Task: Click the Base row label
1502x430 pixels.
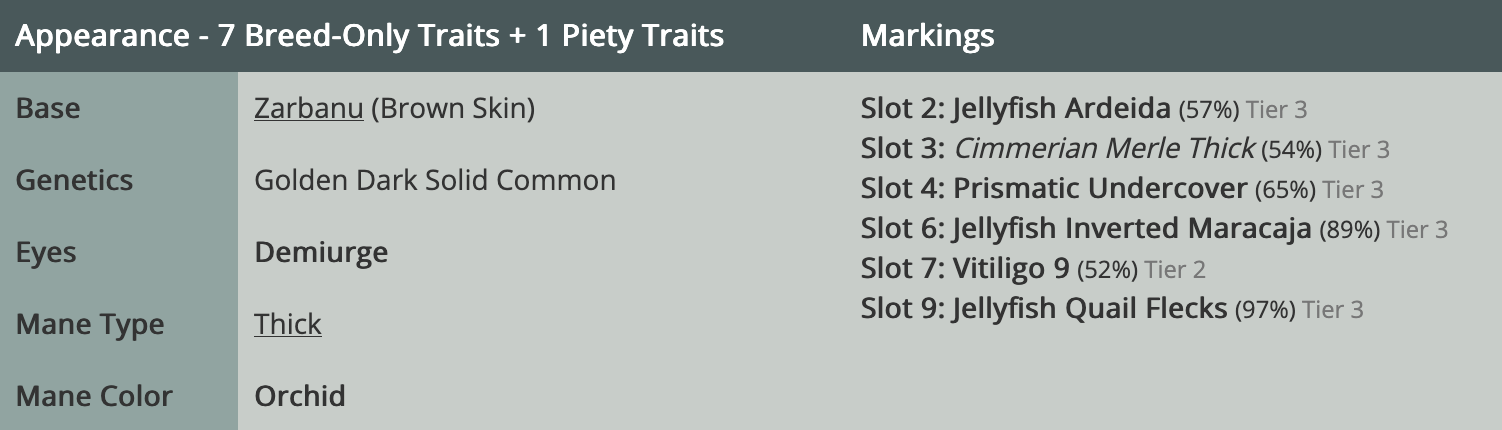Action: 48,108
